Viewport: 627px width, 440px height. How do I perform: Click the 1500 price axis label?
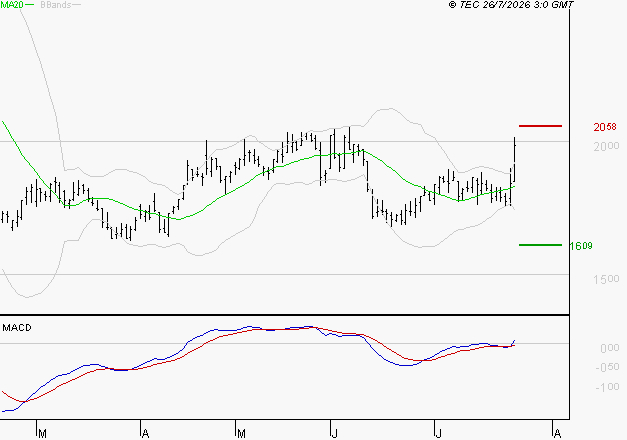click(x=606, y=279)
